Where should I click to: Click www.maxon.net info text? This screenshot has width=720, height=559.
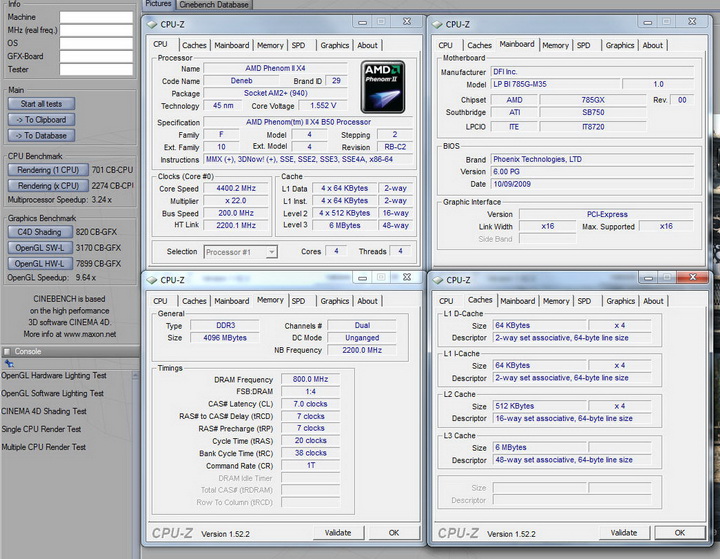(x=90, y=334)
